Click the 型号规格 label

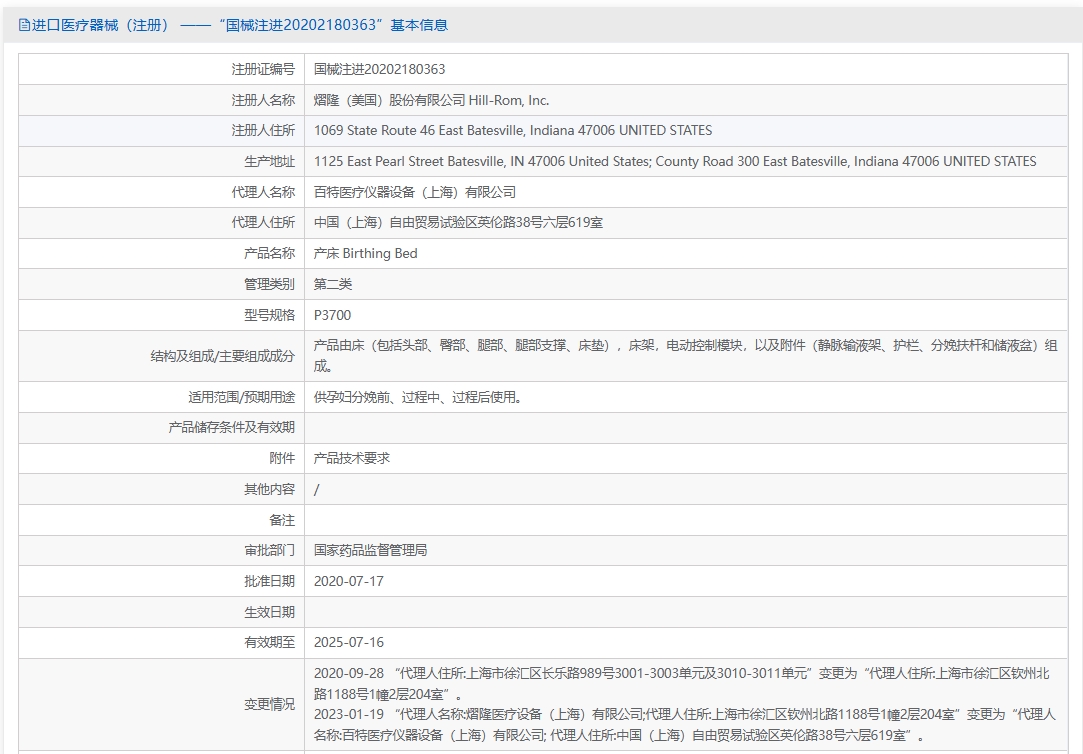269,315
